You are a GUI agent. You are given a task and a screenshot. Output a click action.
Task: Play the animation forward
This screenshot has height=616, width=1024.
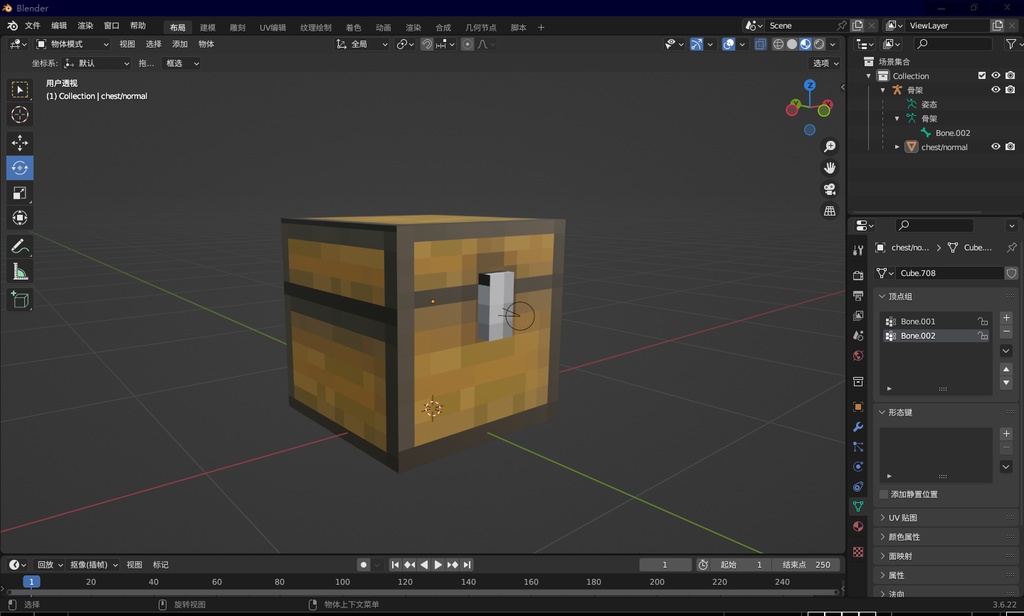coord(438,564)
